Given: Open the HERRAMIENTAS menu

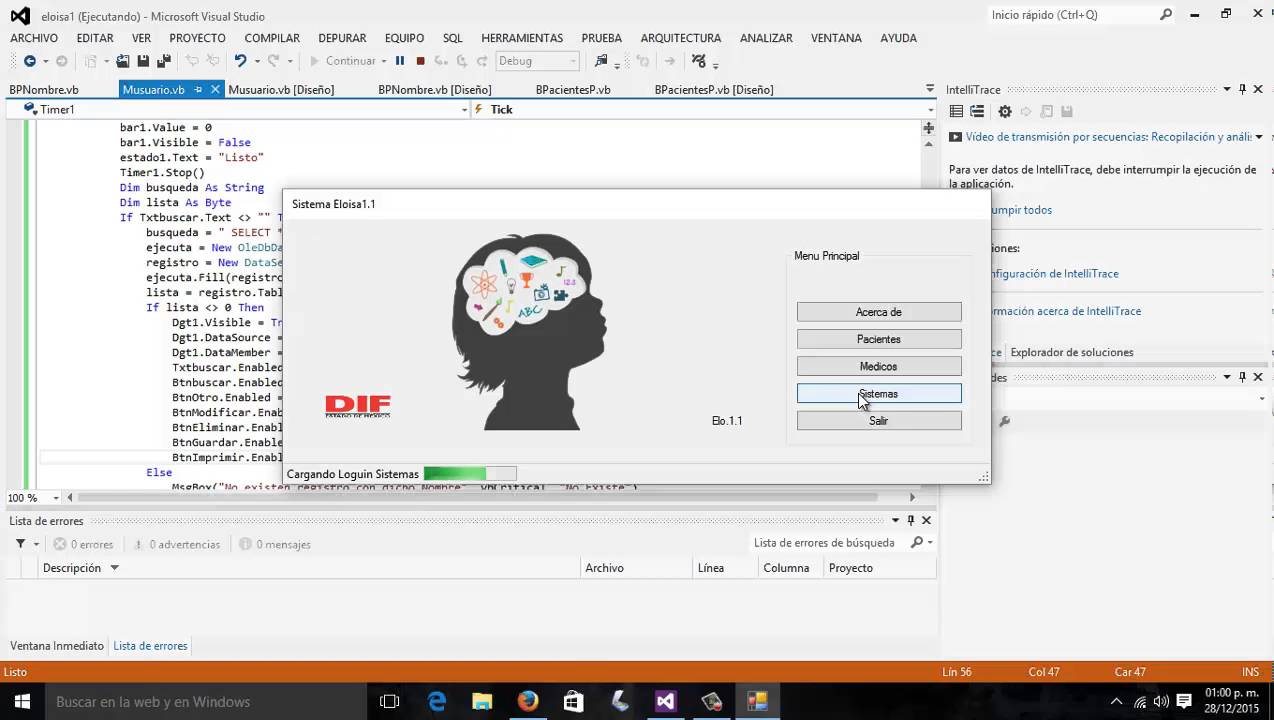Looking at the screenshot, I should [x=522, y=38].
